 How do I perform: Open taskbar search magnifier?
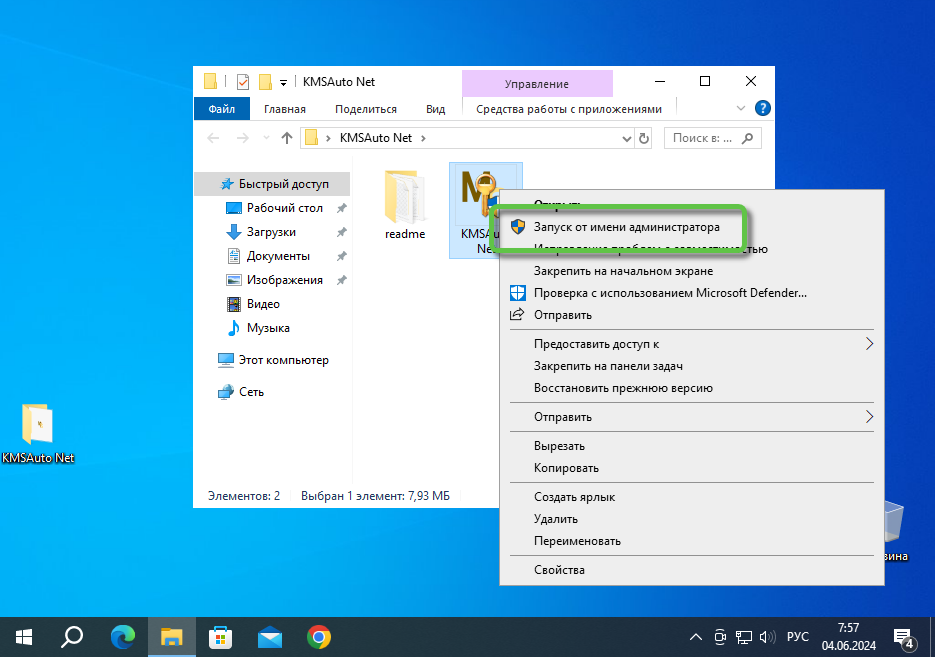(x=72, y=637)
